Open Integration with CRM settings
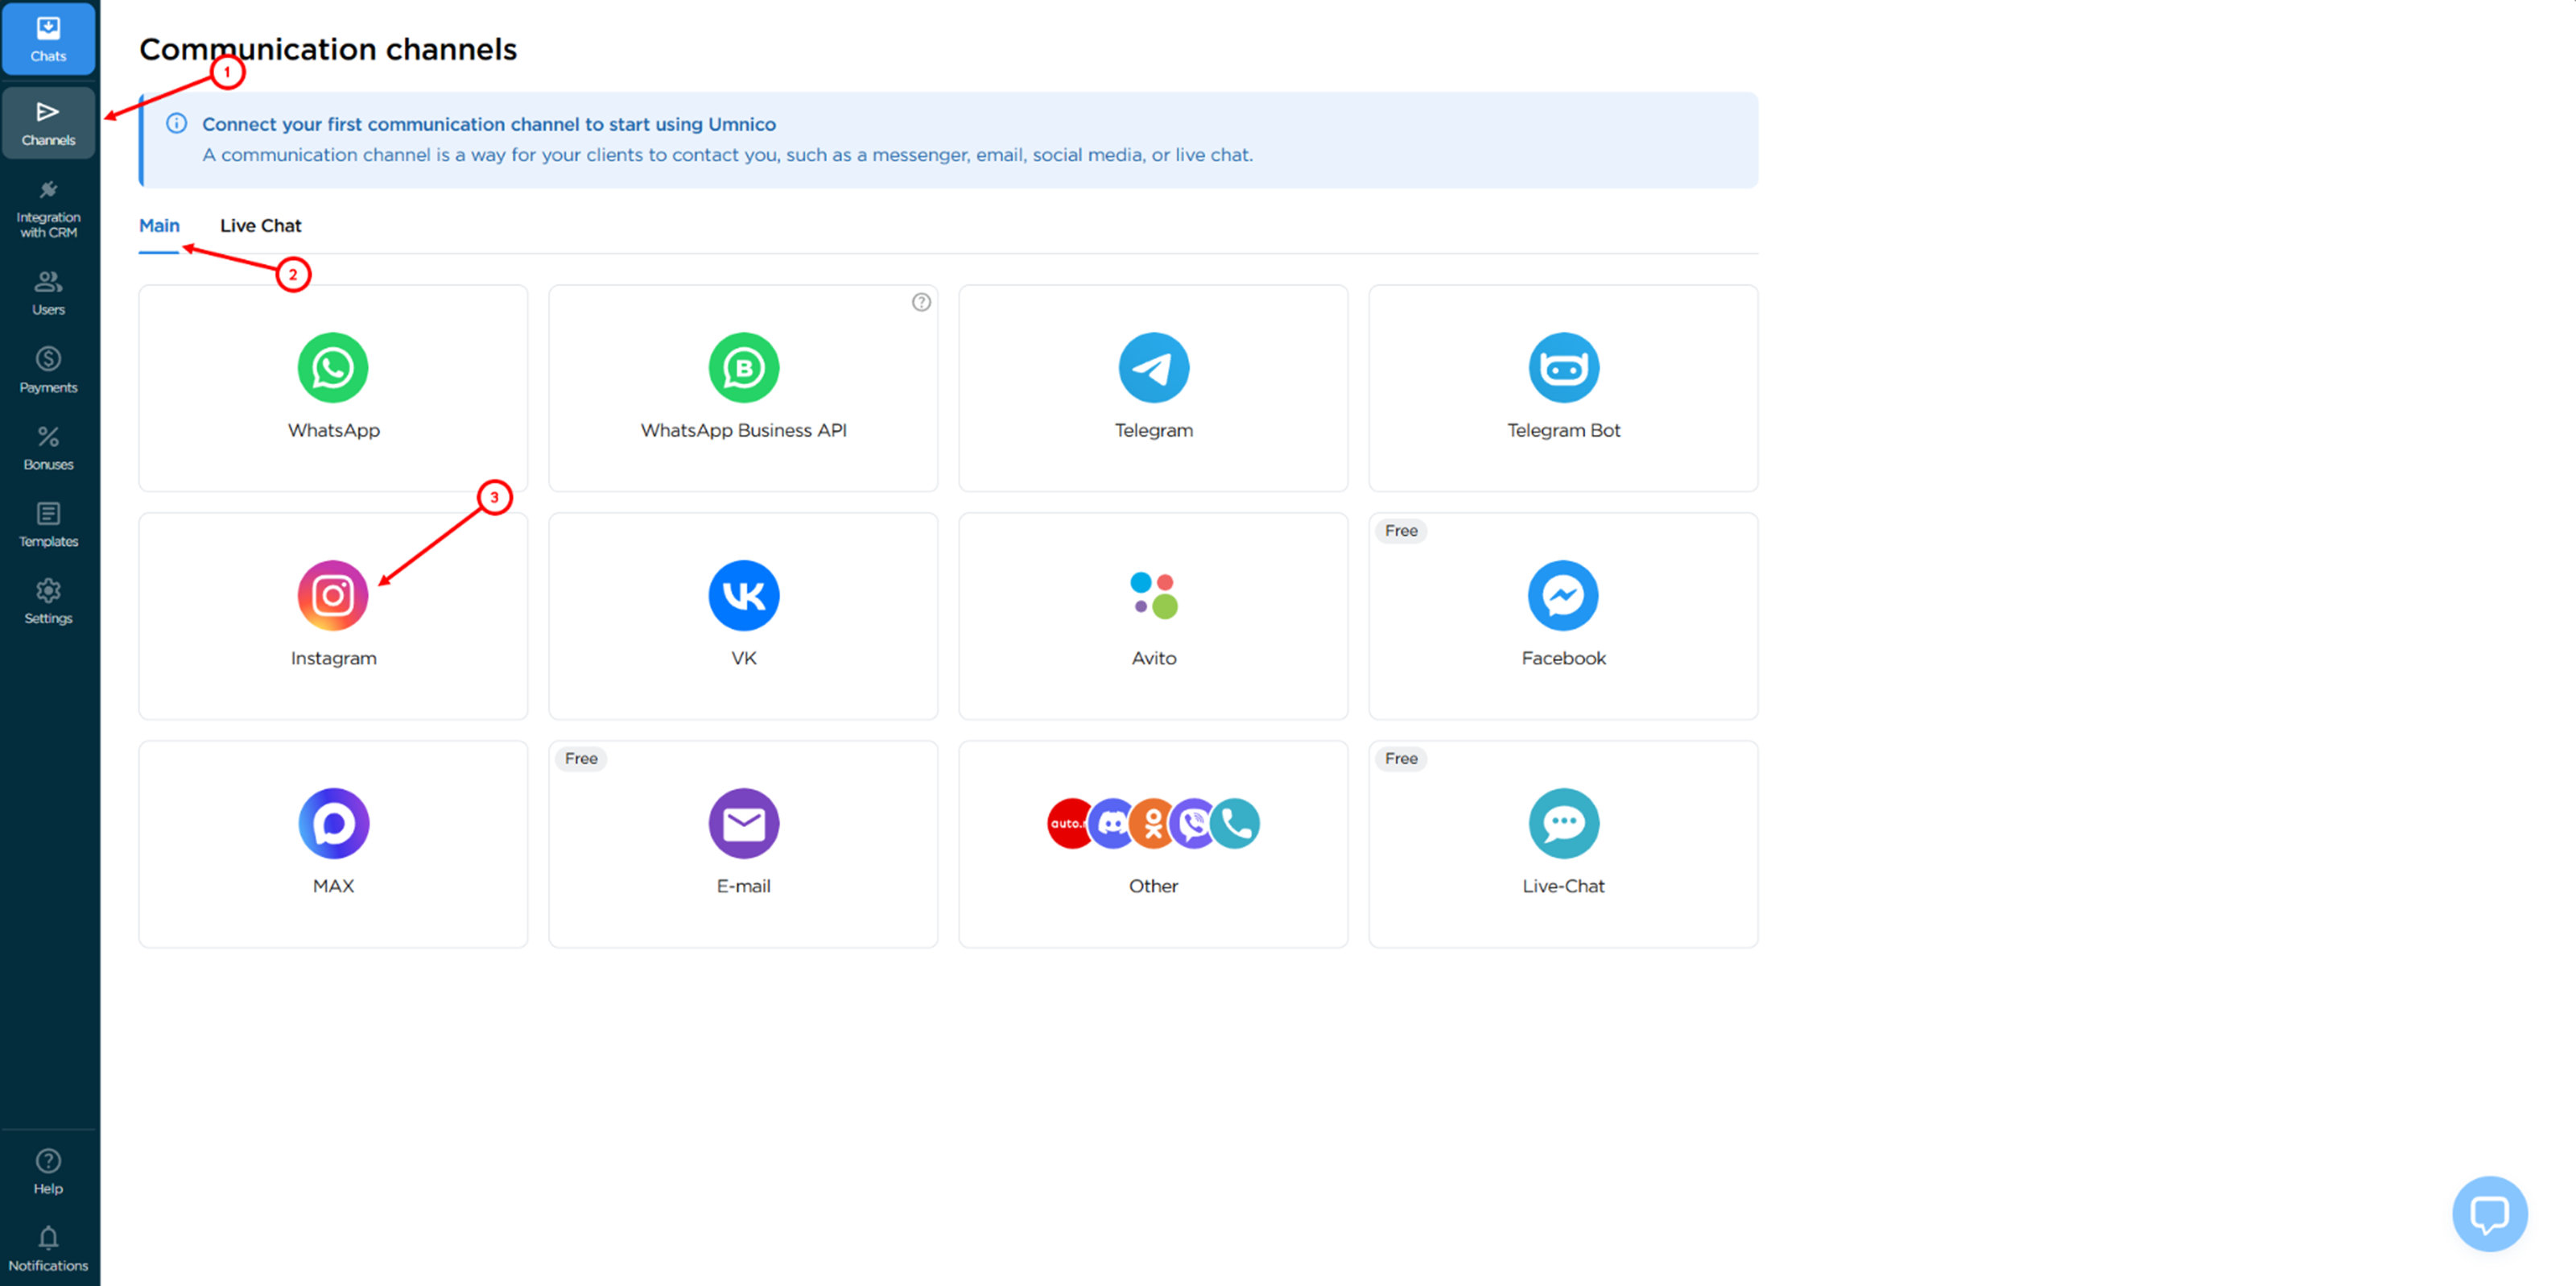 tap(48, 207)
